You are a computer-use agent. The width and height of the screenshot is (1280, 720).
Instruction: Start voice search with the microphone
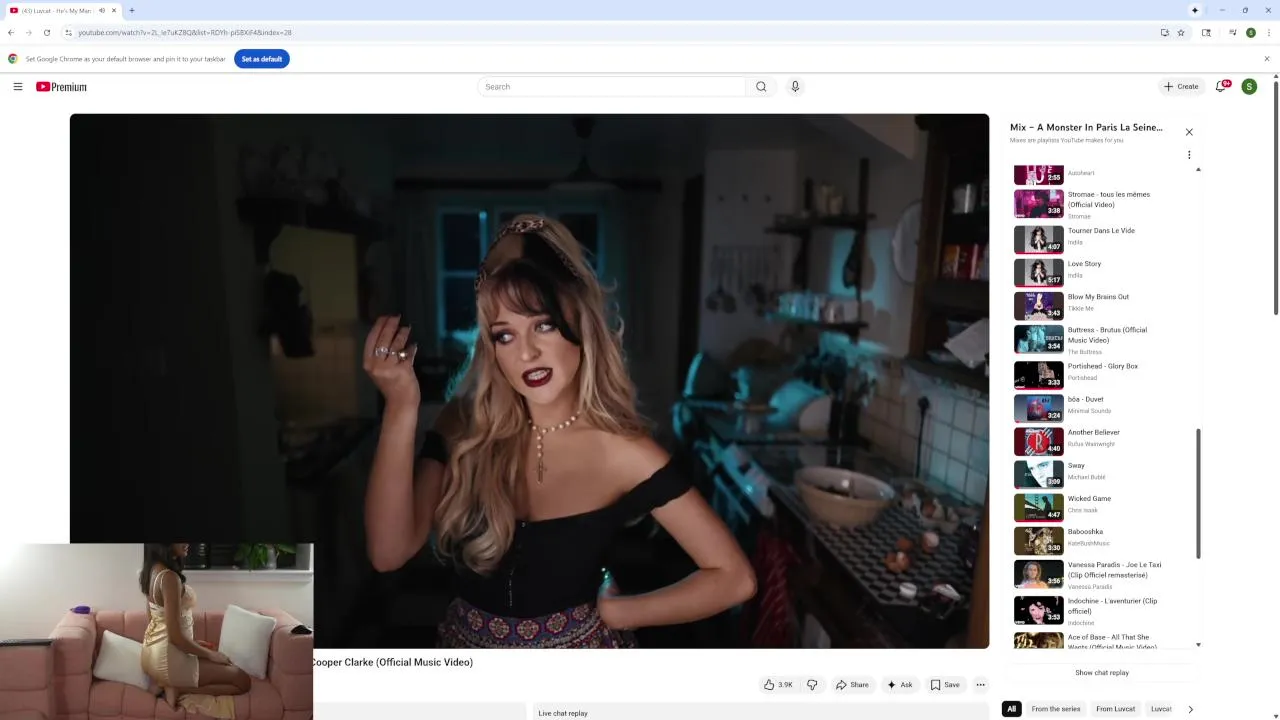(x=795, y=87)
